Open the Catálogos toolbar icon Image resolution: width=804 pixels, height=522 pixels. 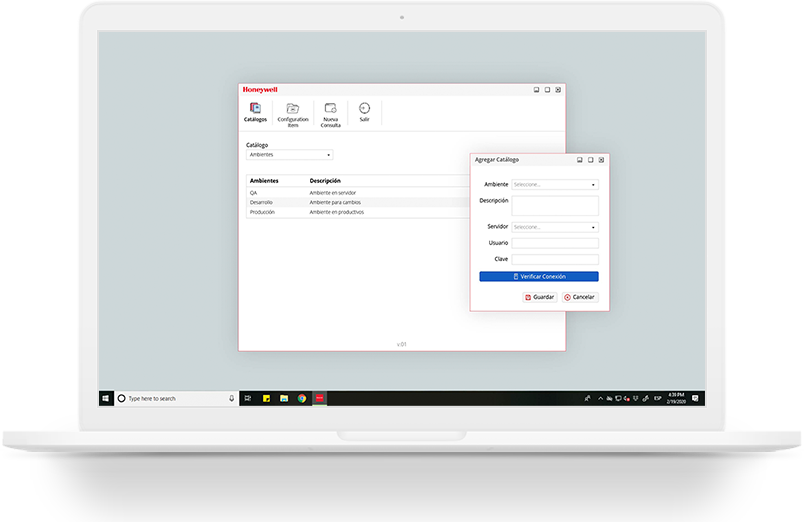[x=255, y=110]
